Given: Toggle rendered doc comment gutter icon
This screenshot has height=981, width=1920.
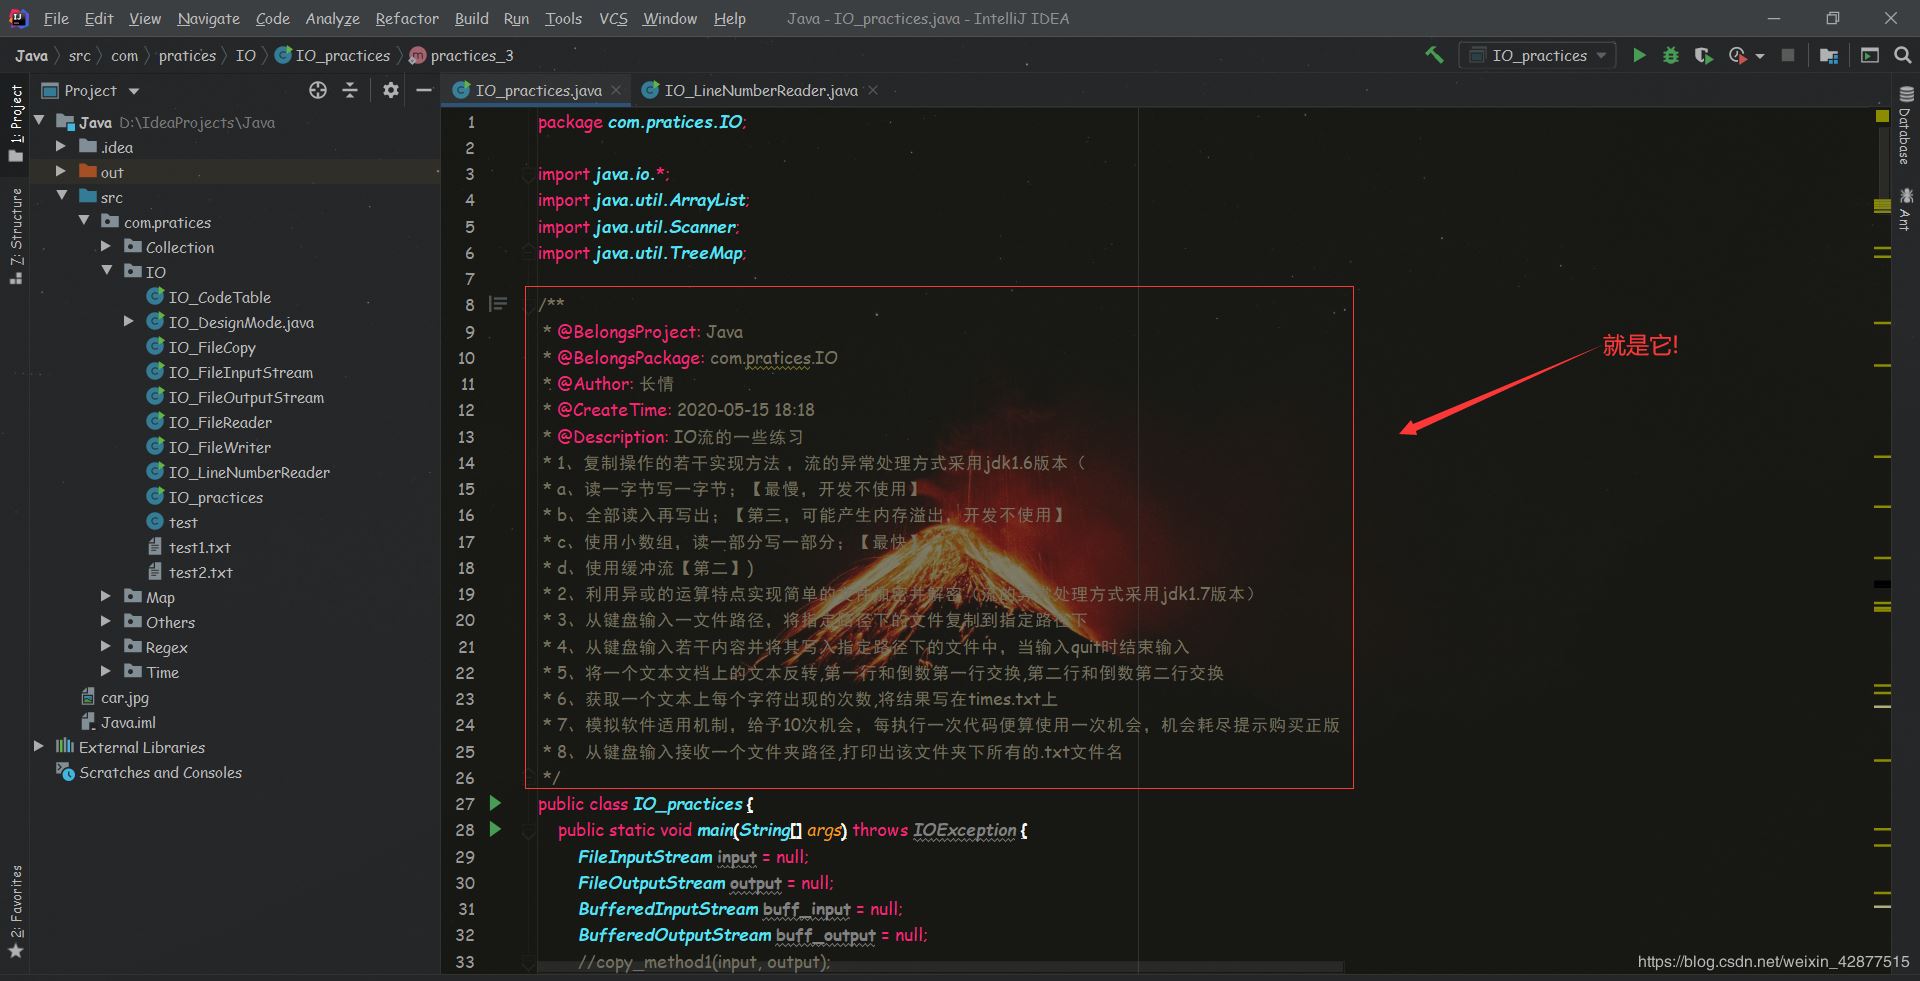Looking at the screenshot, I should (498, 303).
